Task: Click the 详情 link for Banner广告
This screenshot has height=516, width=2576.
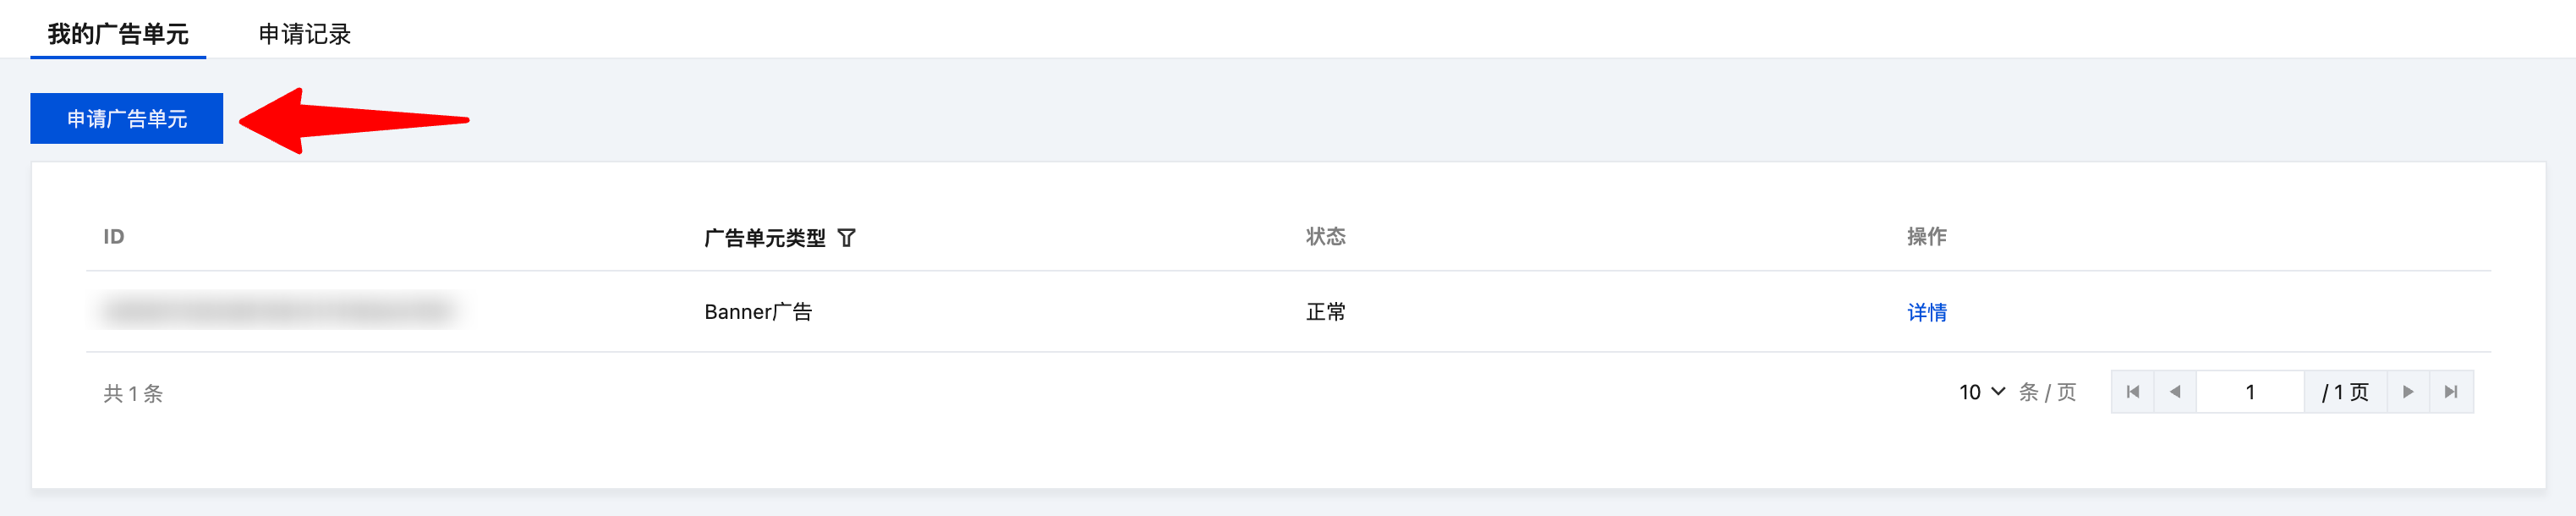Action: pos(1926,312)
